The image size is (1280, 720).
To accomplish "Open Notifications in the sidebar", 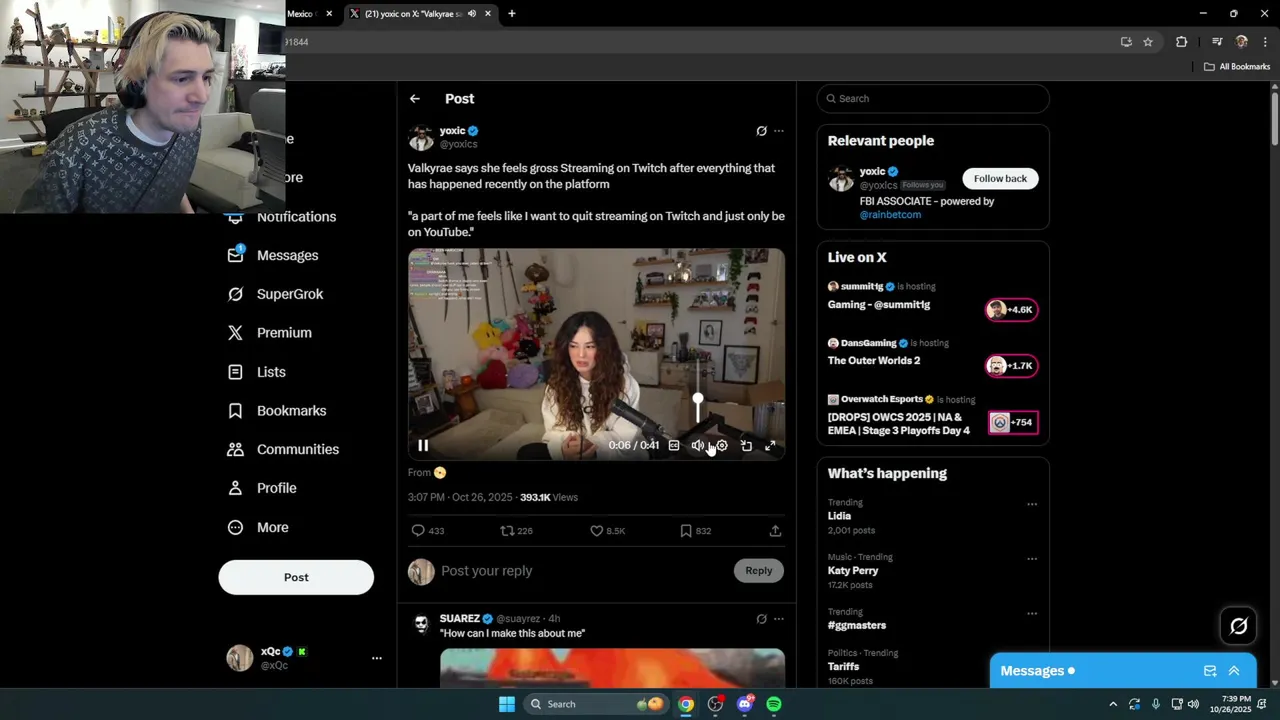I will pyautogui.click(x=283, y=217).
